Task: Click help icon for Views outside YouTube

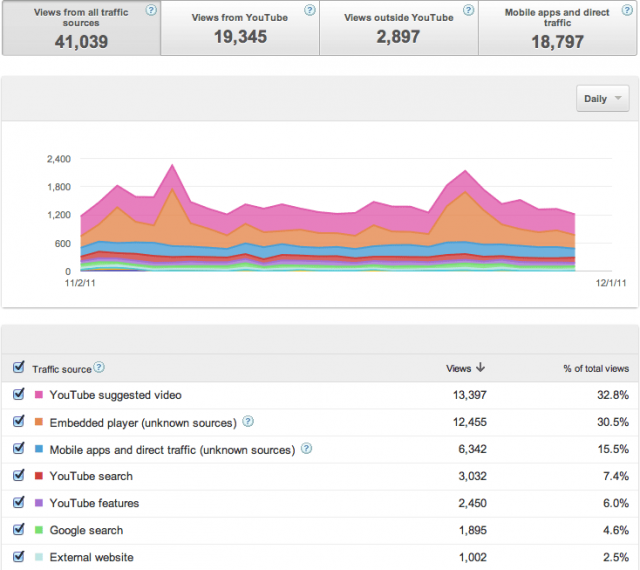Action: point(469,10)
